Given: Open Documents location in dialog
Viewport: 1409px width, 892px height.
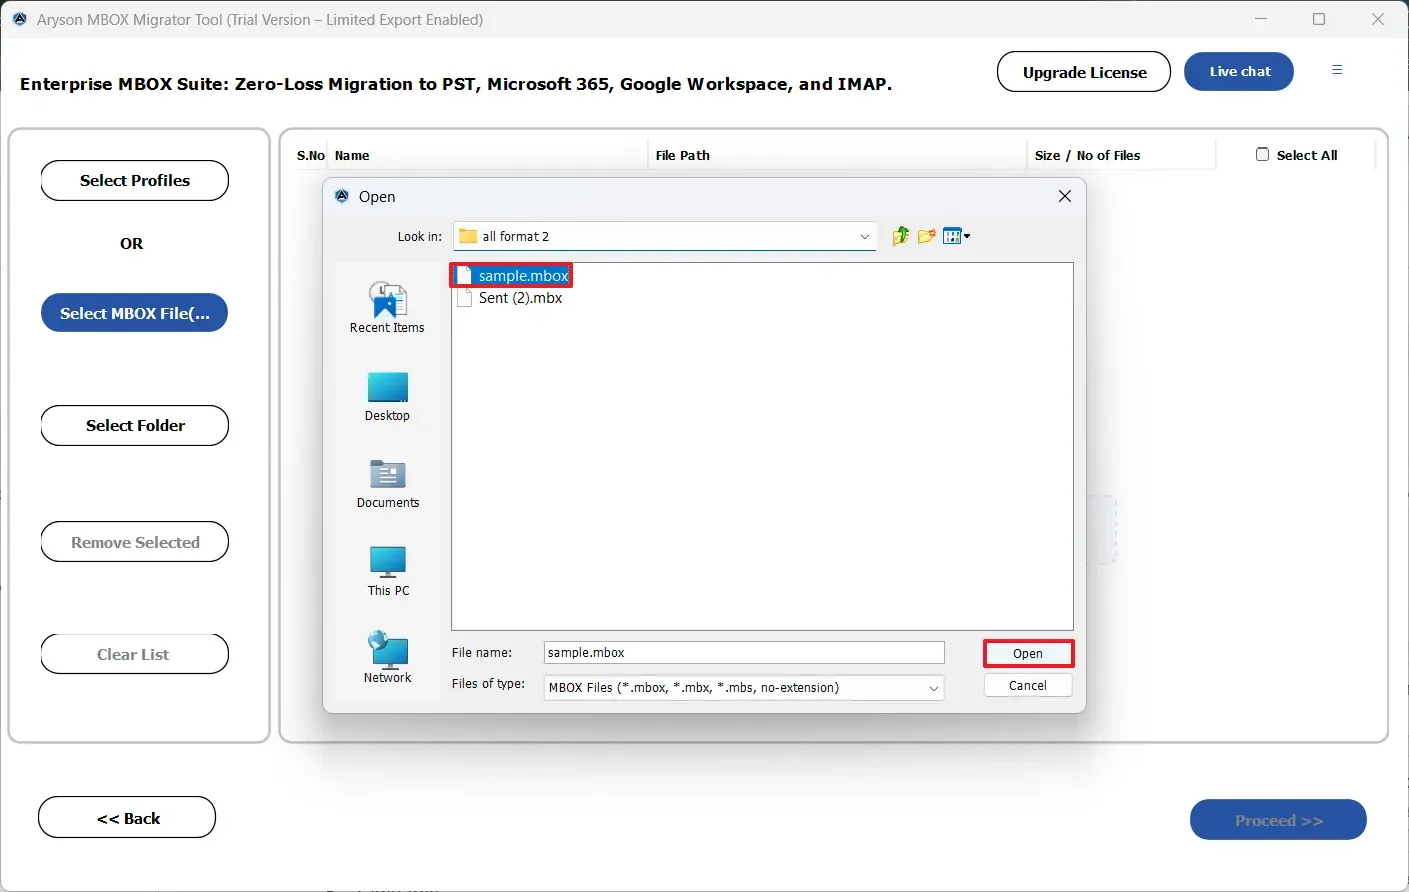Looking at the screenshot, I should [x=388, y=484].
